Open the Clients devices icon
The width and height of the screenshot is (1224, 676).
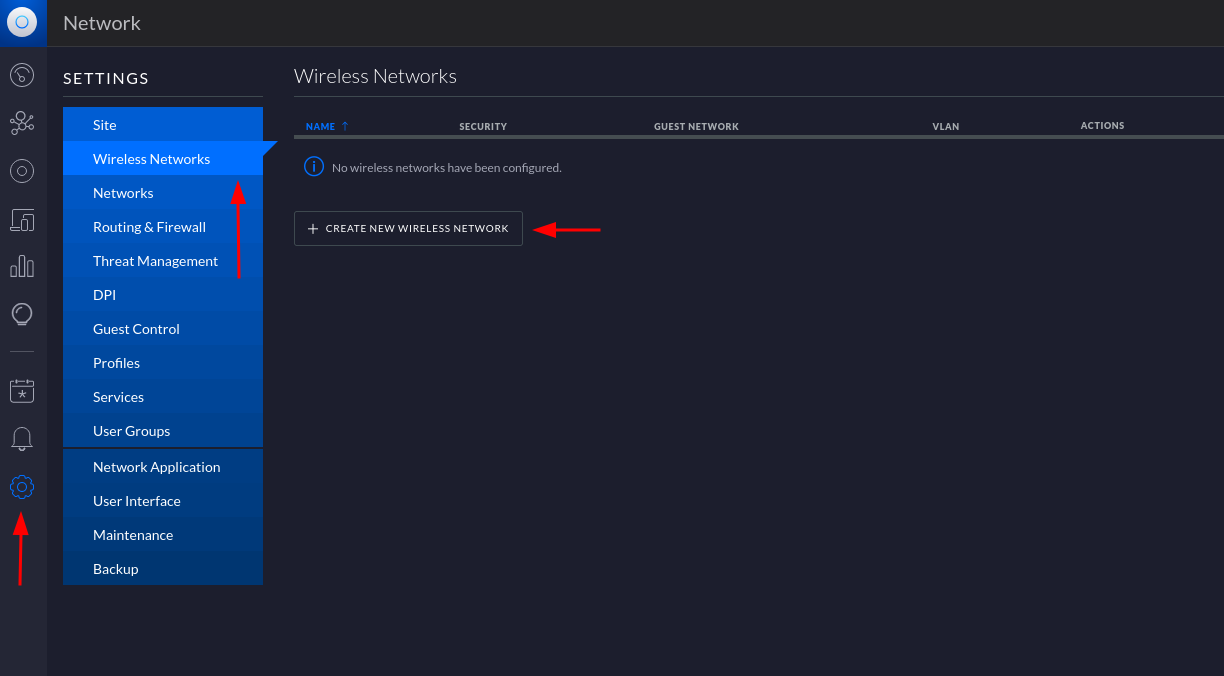pos(22,219)
